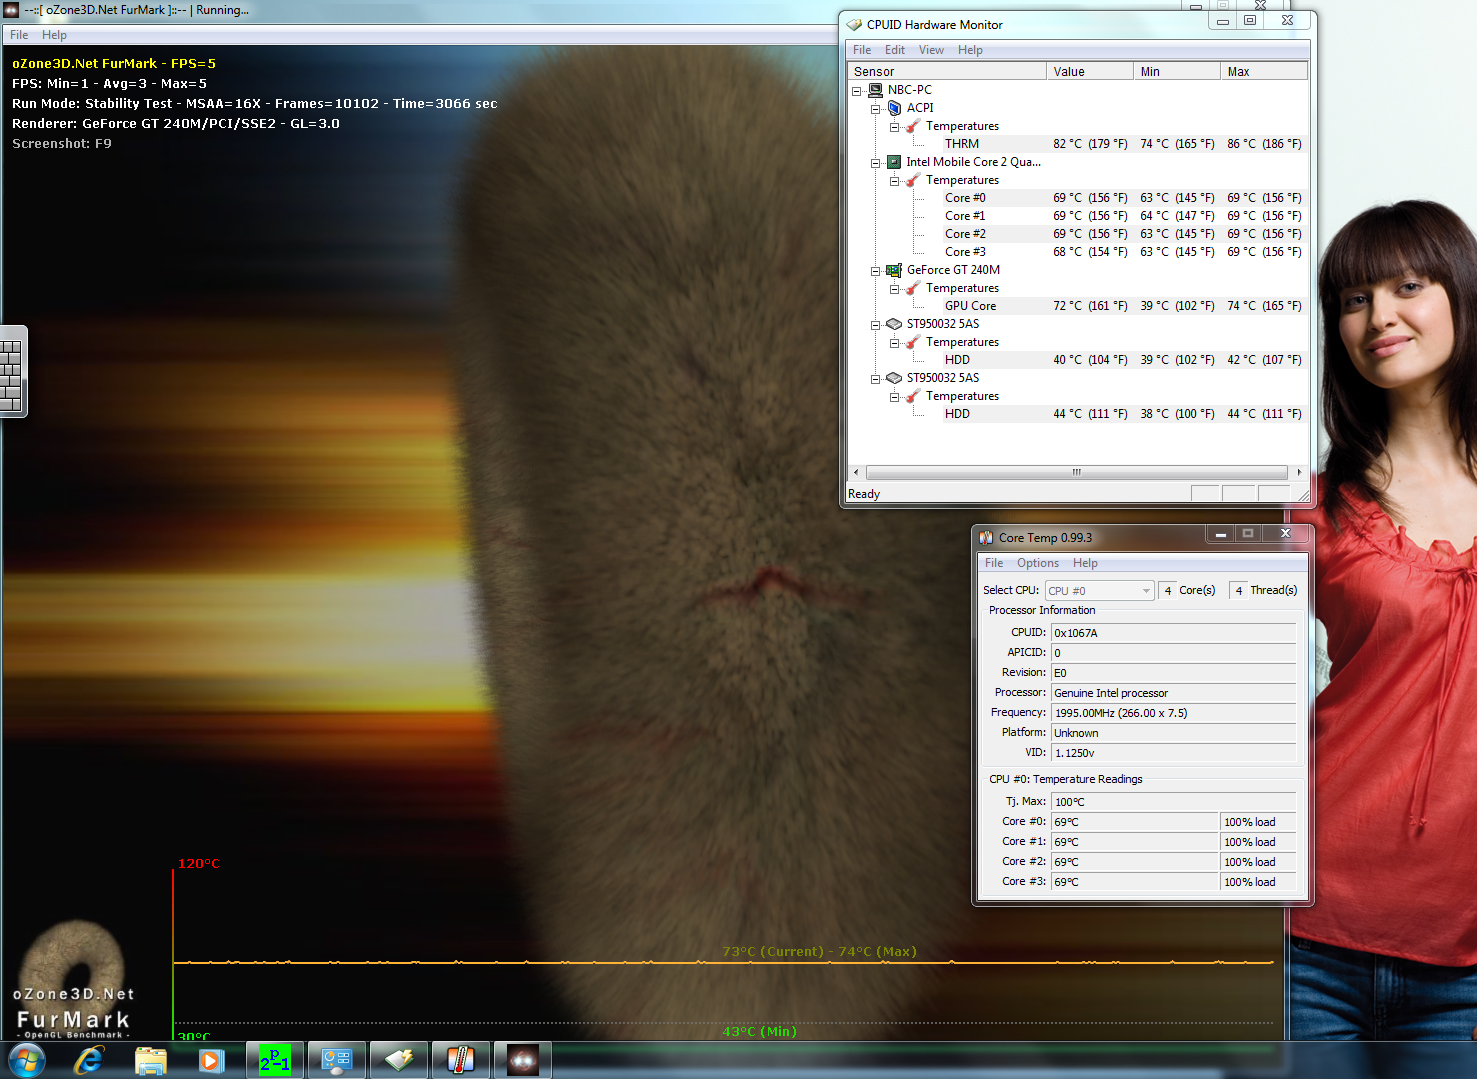This screenshot has height=1079, width=1477.
Task: Click the Max column header
Action: point(1264,72)
